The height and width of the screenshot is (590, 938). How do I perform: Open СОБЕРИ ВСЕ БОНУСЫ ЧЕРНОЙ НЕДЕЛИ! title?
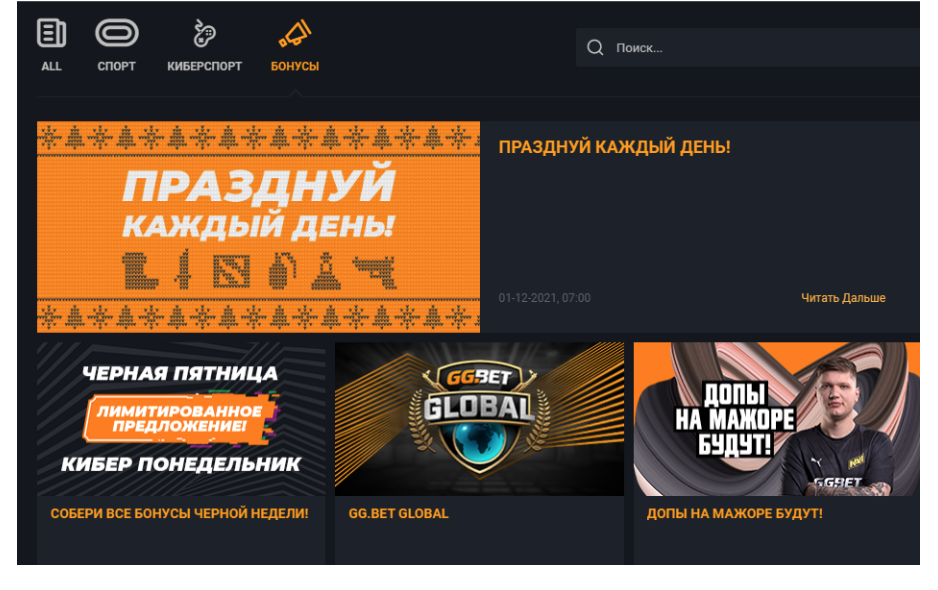click(179, 513)
